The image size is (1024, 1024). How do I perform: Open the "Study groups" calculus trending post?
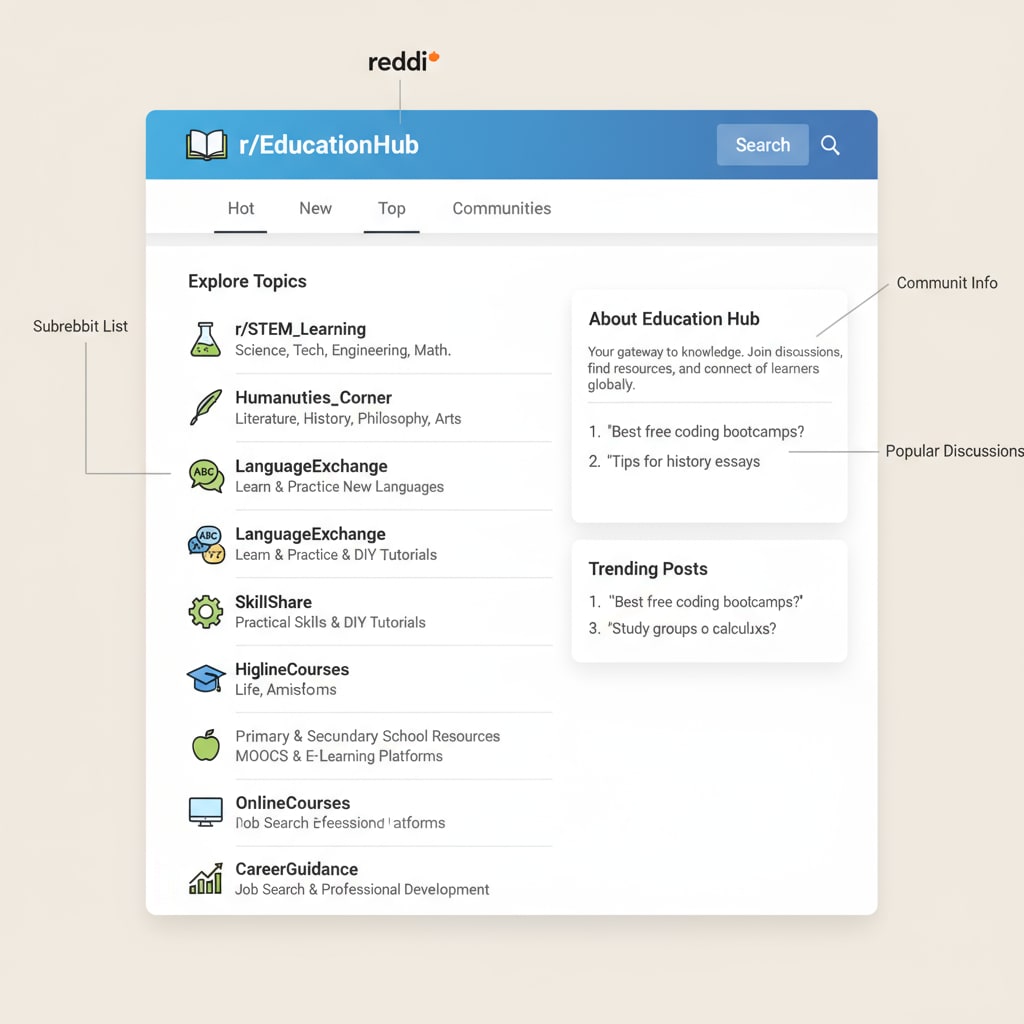pyautogui.click(x=692, y=628)
